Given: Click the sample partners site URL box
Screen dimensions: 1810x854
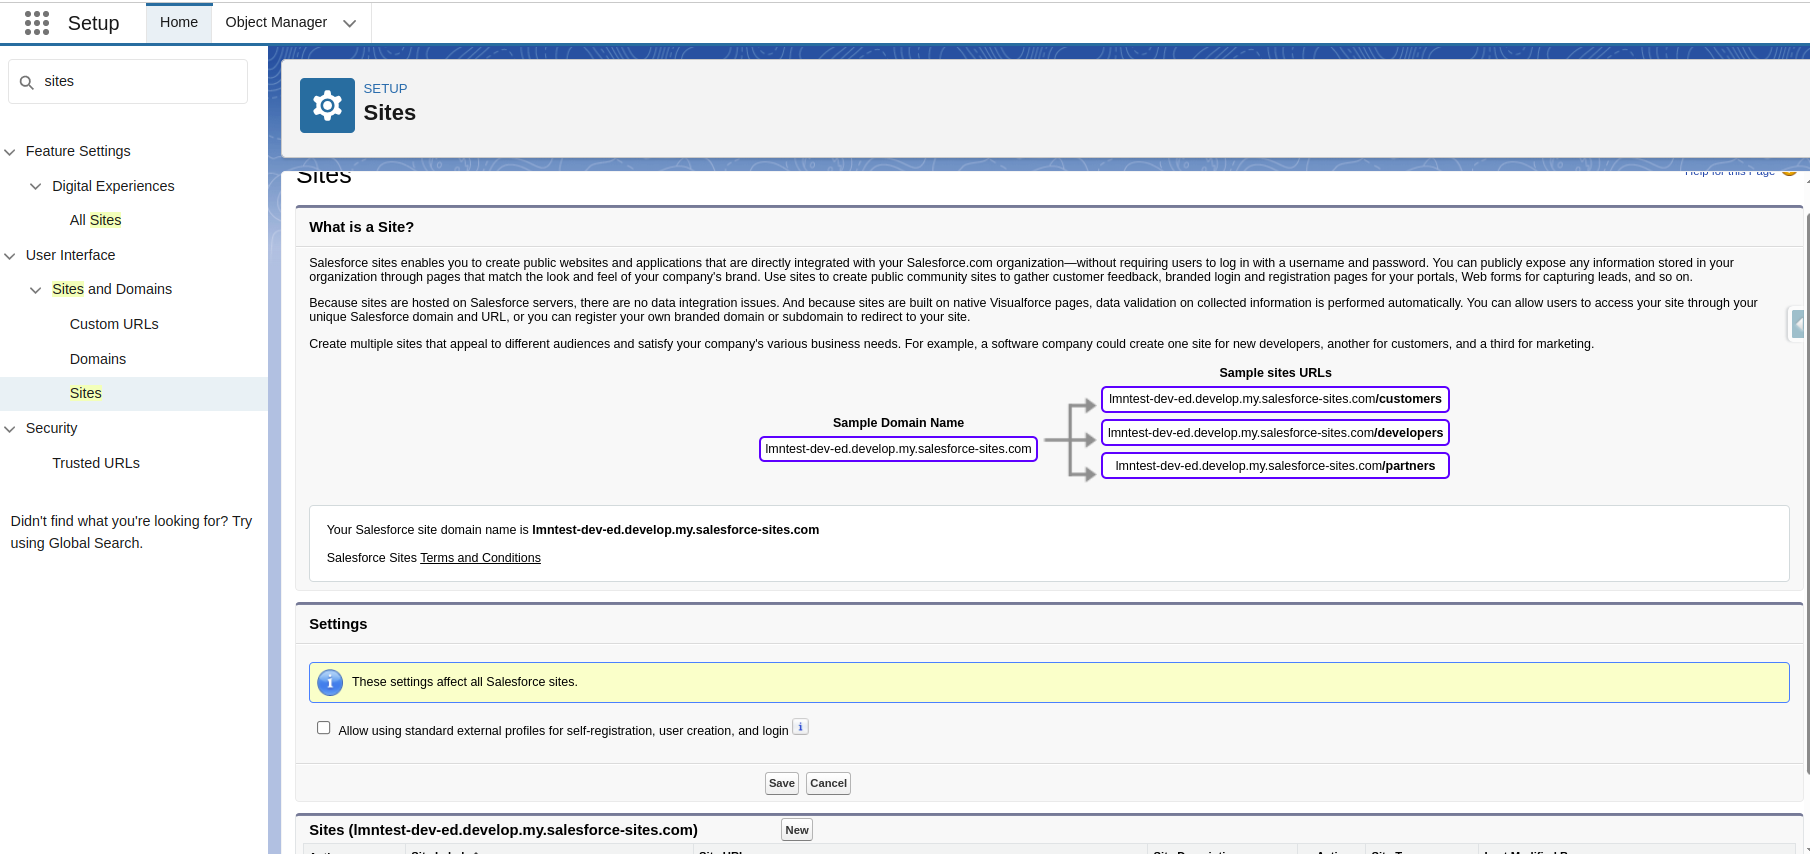Looking at the screenshot, I should [1275, 466].
